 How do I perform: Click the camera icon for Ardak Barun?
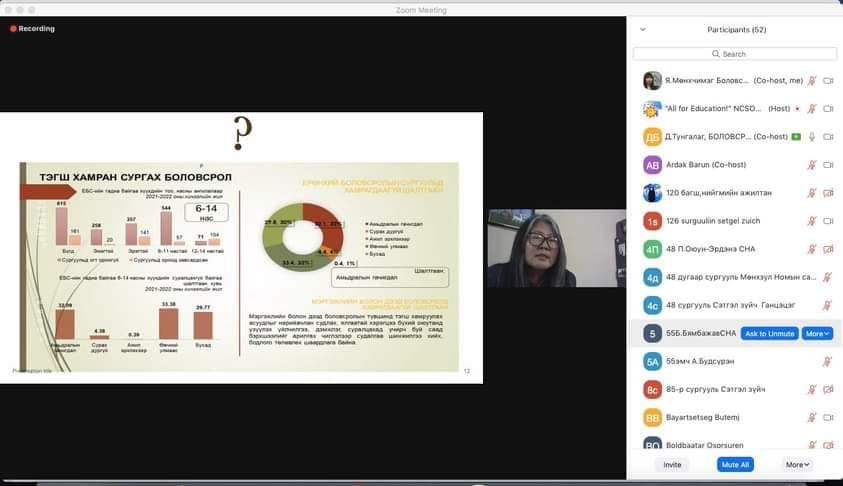click(828, 165)
